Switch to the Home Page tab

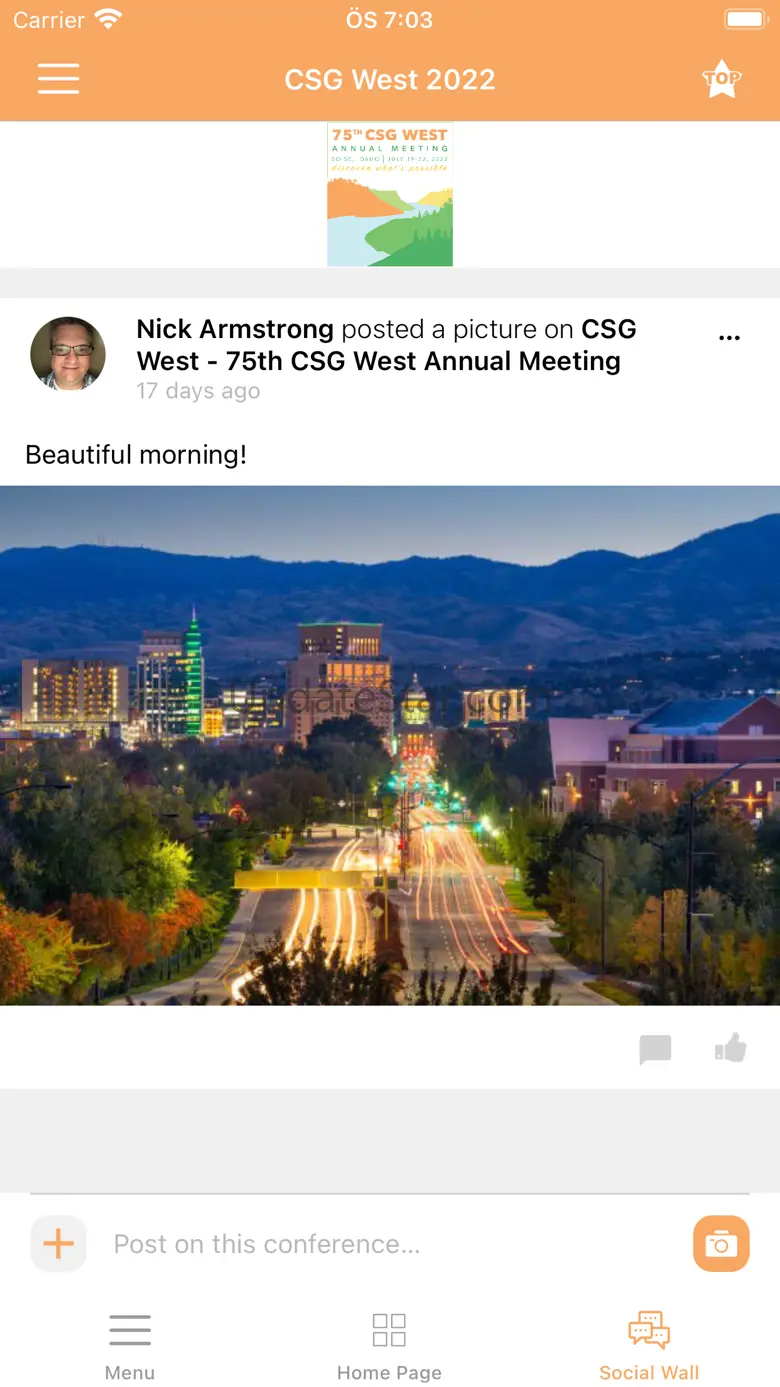point(389,1346)
